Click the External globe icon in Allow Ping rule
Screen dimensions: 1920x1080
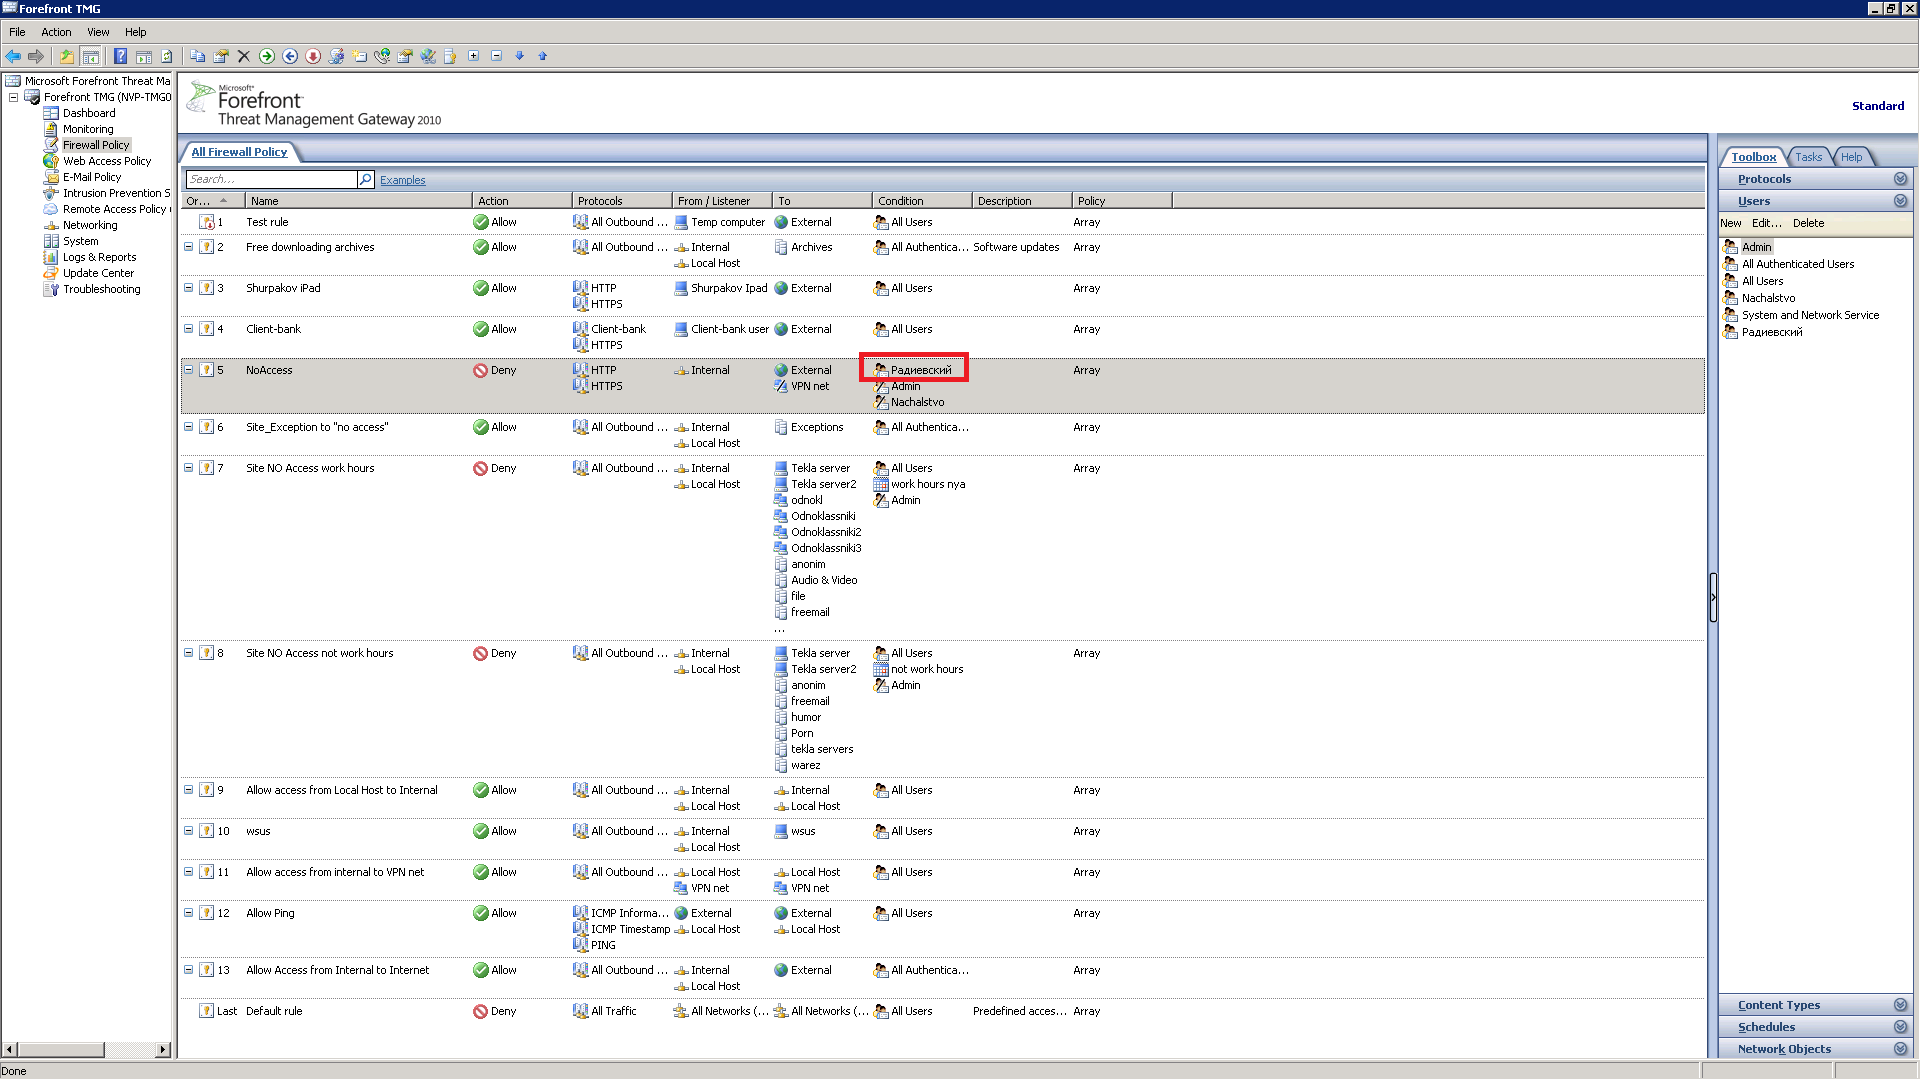coord(781,913)
